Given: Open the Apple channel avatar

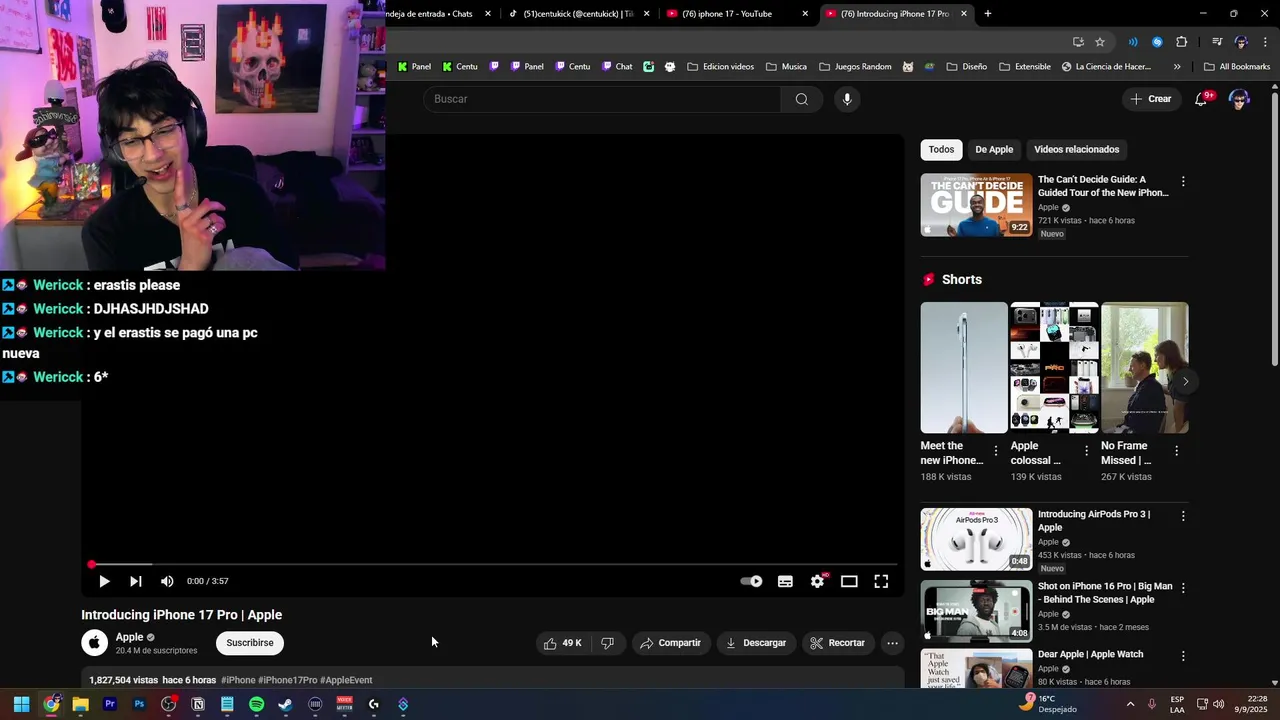Looking at the screenshot, I should pos(95,643).
